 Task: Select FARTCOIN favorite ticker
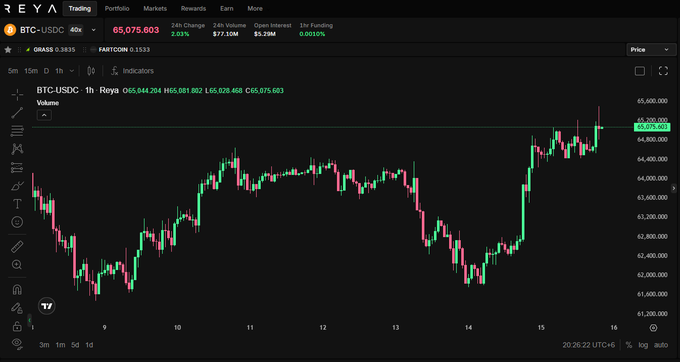coord(120,49)
